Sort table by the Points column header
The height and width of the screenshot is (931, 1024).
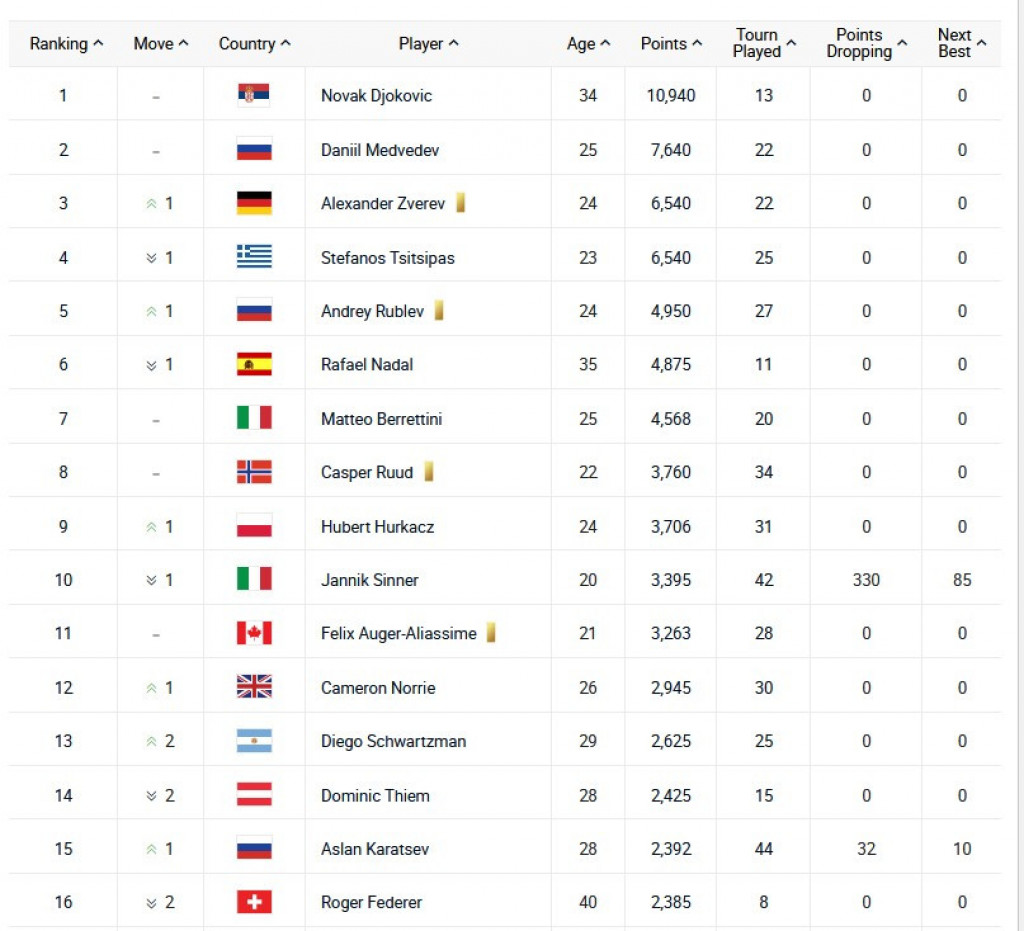click(x=671, y=44)
